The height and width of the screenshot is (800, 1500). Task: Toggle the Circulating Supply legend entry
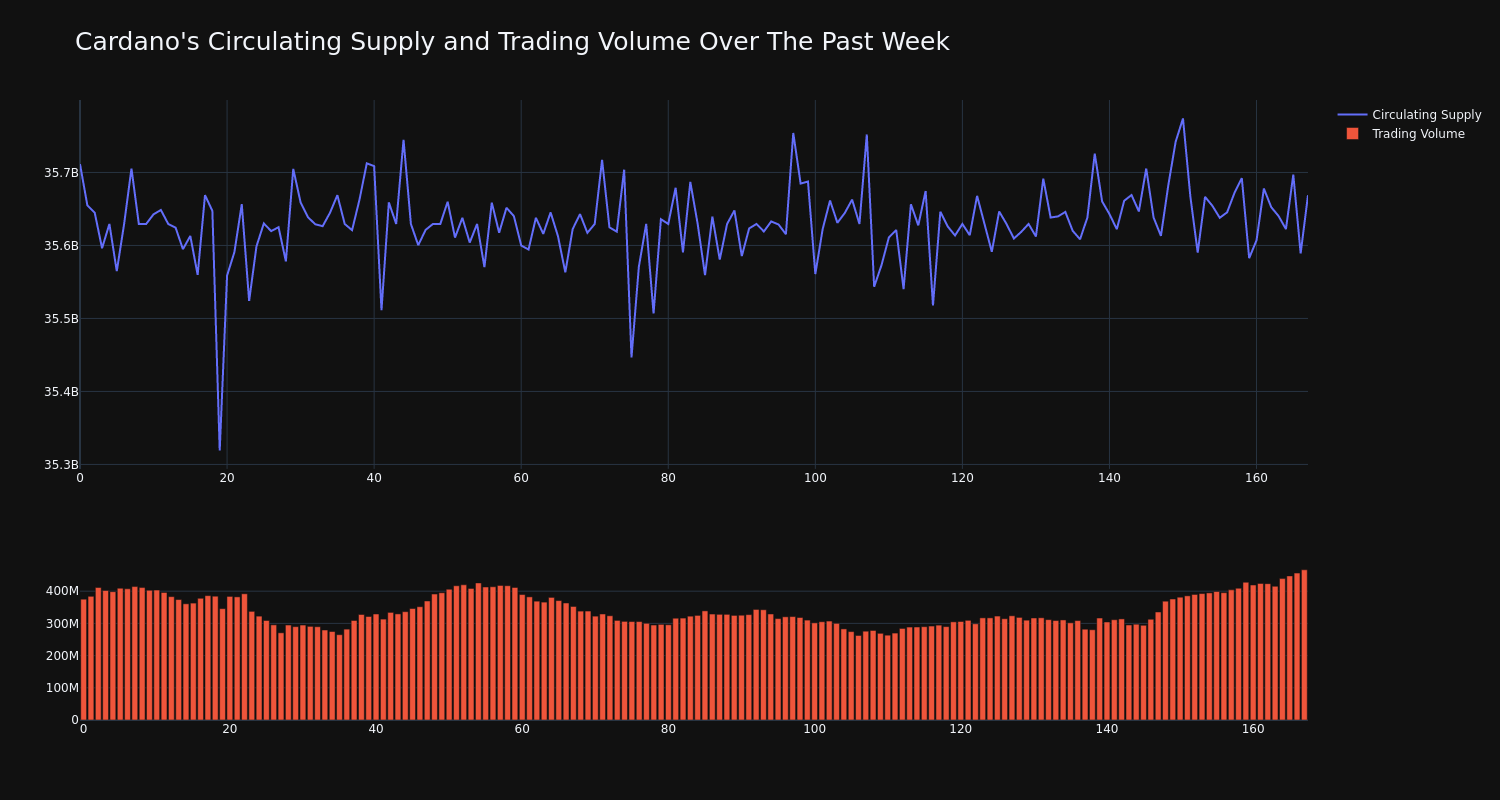(x=1409, y=115)
